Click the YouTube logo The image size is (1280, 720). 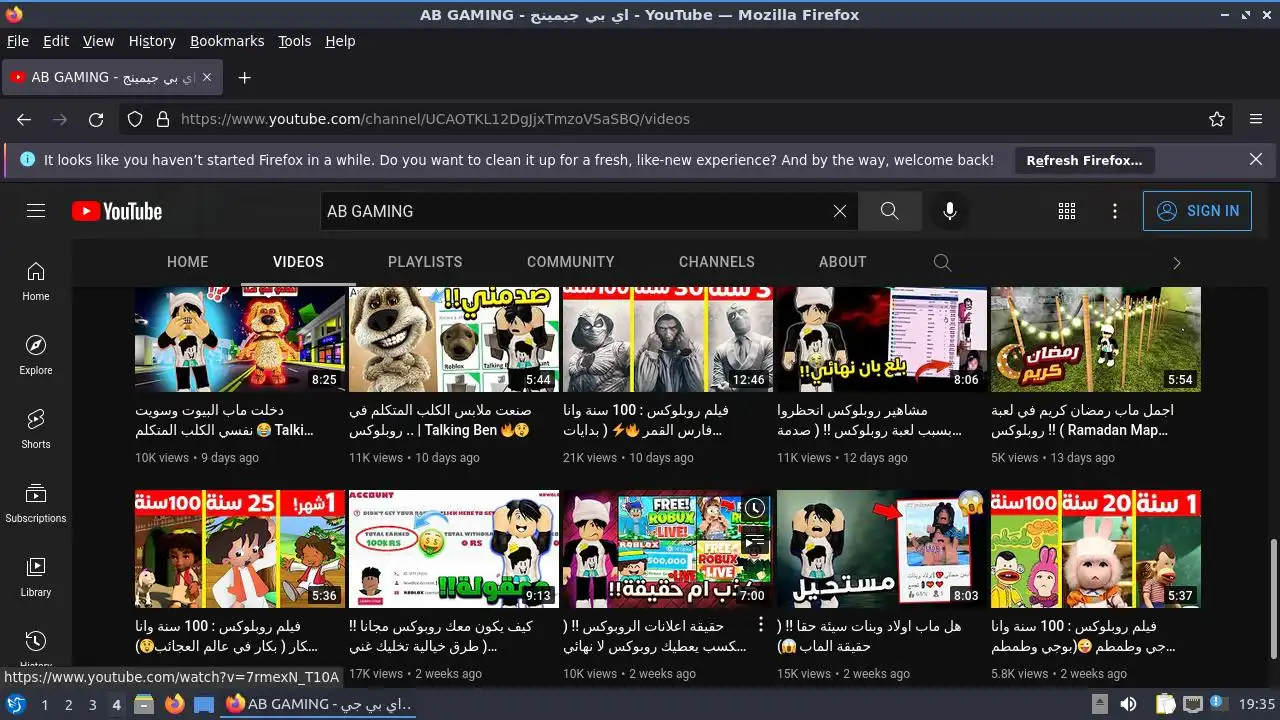117,211
